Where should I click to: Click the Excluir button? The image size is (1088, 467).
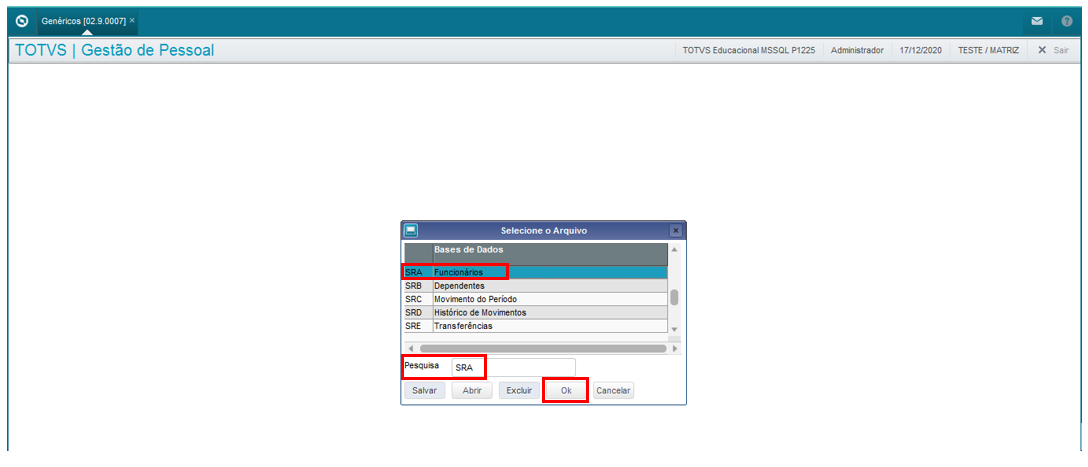(519, 391)
